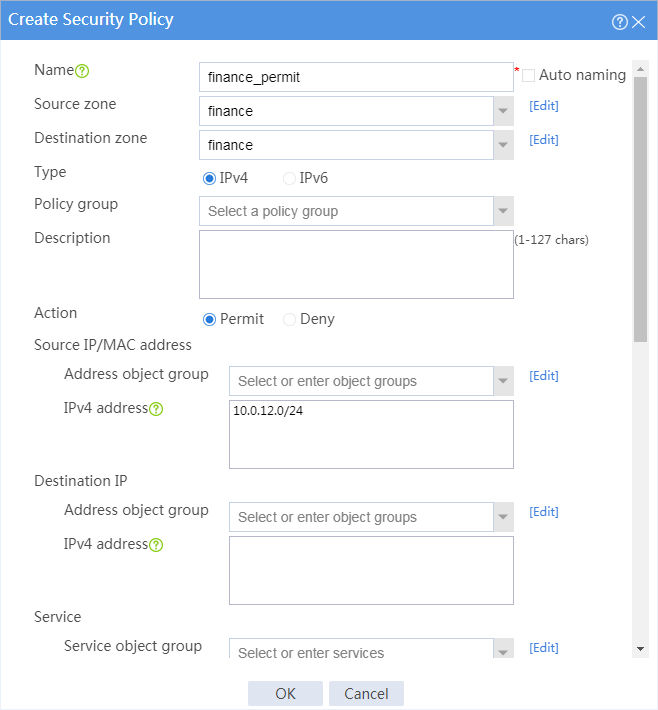The image size is (658, 710).
Task: Select IPv4 type radio button
Action: pyautogui.click(x=209, y=178)
